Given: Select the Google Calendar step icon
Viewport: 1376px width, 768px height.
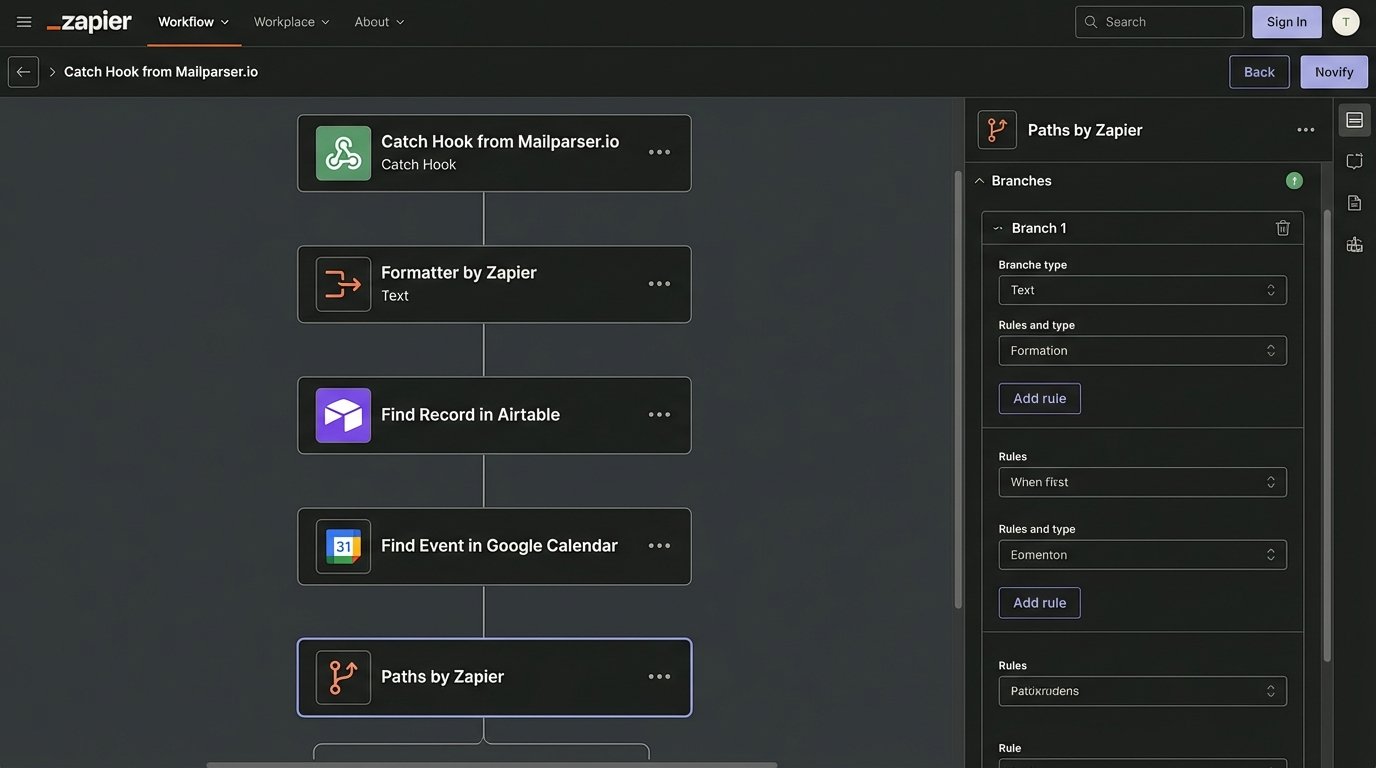Looking at the screenshot, I should click(343, 547).
